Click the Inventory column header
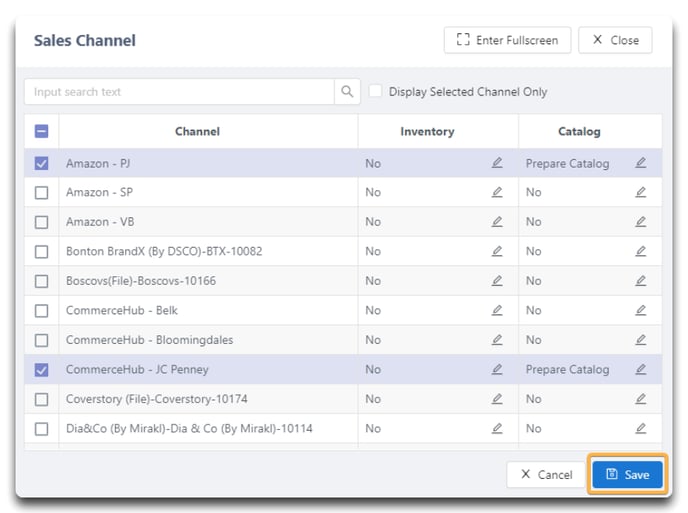The width and height of the screenshot is (688, 513). [427, 131]
